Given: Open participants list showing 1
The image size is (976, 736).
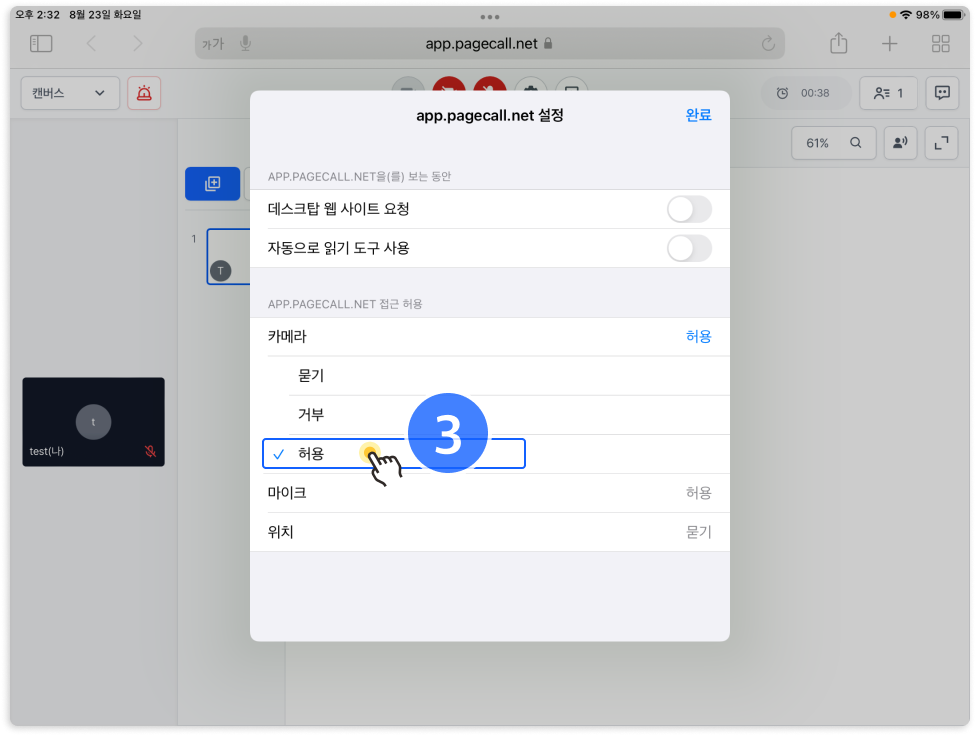Looking at the screenshot, I should 888,93.
